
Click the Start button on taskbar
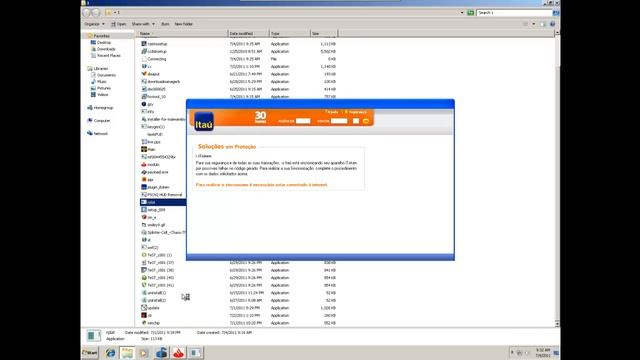point(90,353)
